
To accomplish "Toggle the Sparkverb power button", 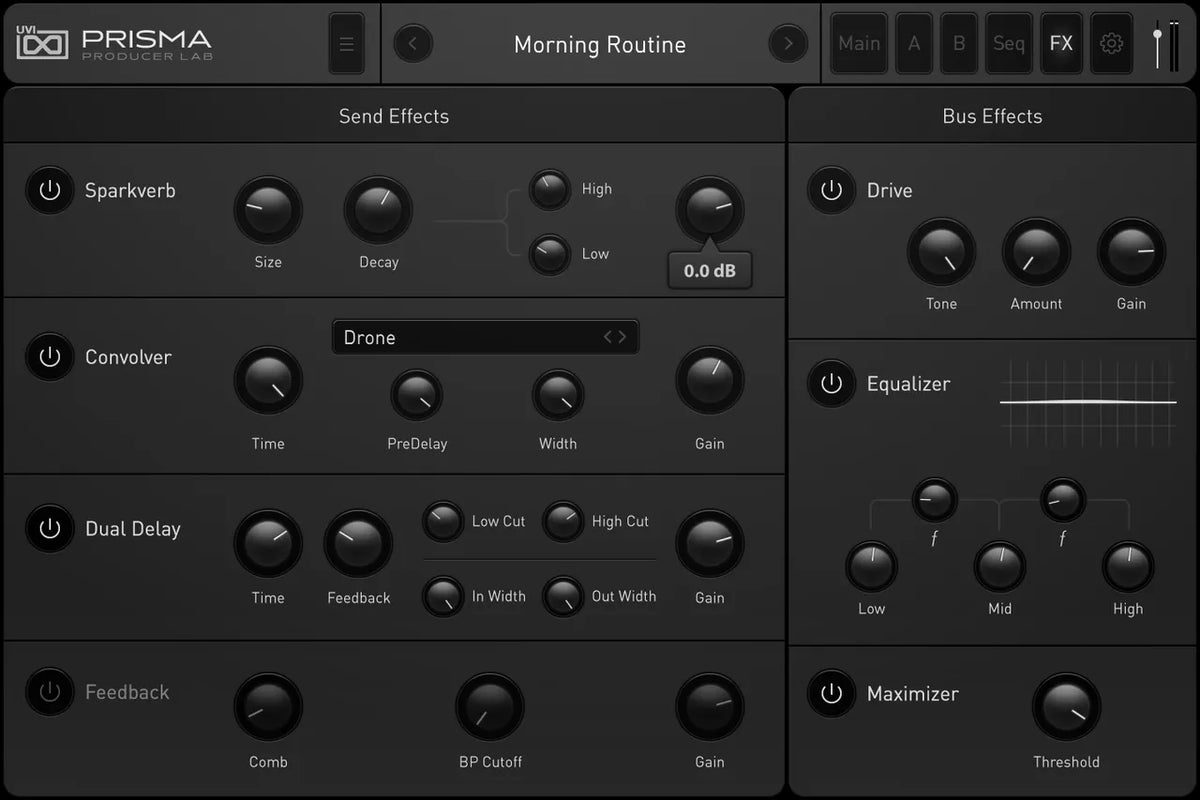I will (x=50, y=190).
